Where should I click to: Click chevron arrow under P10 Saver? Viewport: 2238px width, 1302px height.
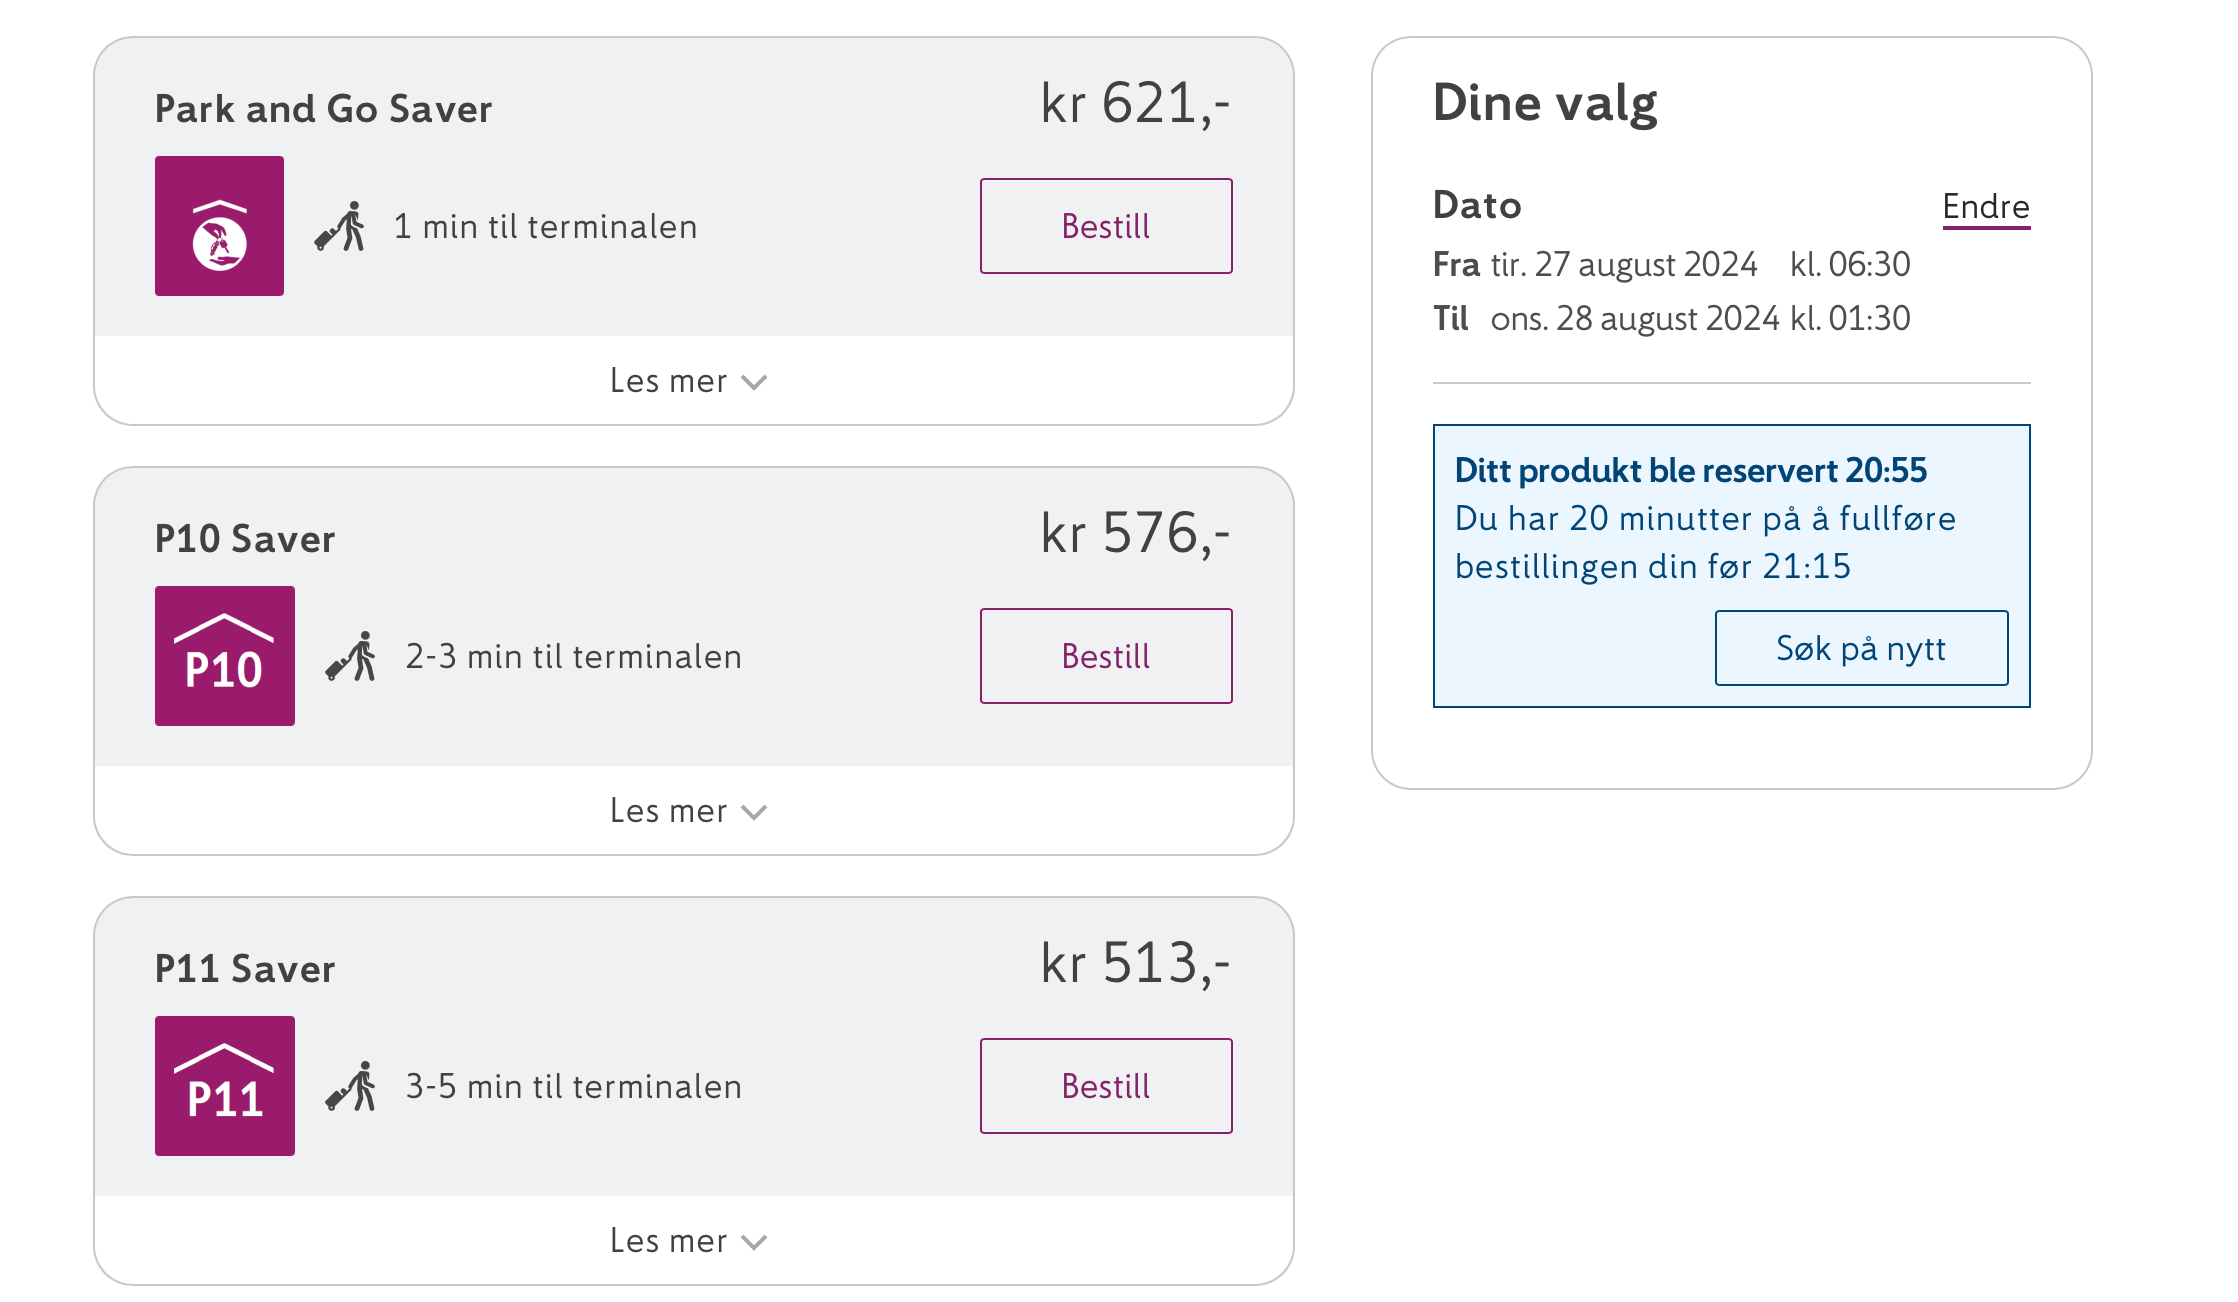pos(754,813)
